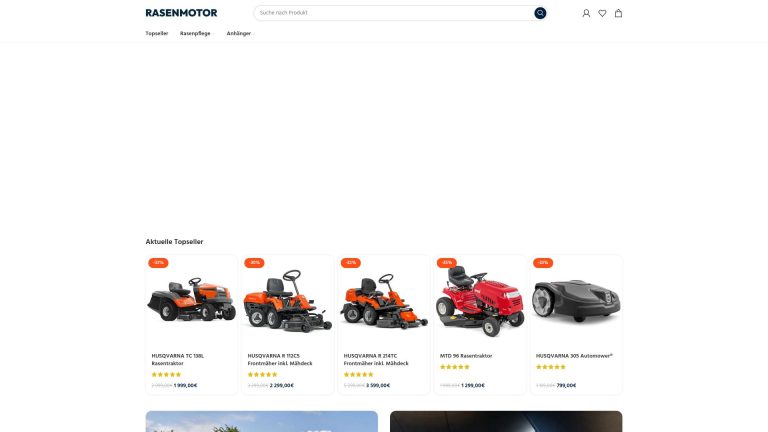
Task: Click discount badge on MTD 96 Rasentraktor
Action: click(447, 263)
